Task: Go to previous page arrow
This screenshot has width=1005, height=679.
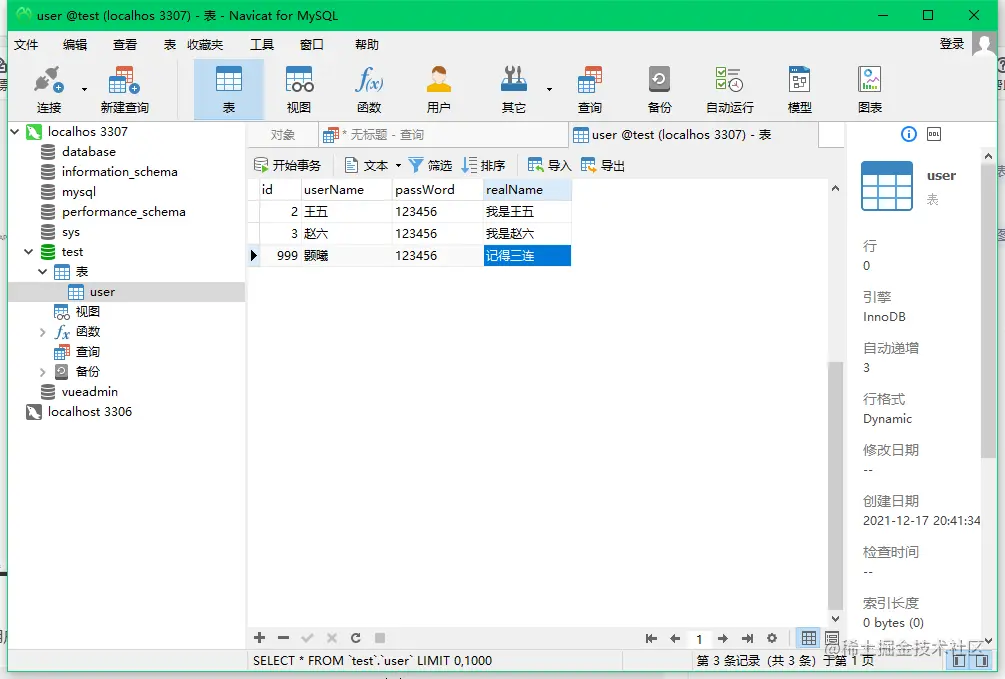Action: click(675, 639)
